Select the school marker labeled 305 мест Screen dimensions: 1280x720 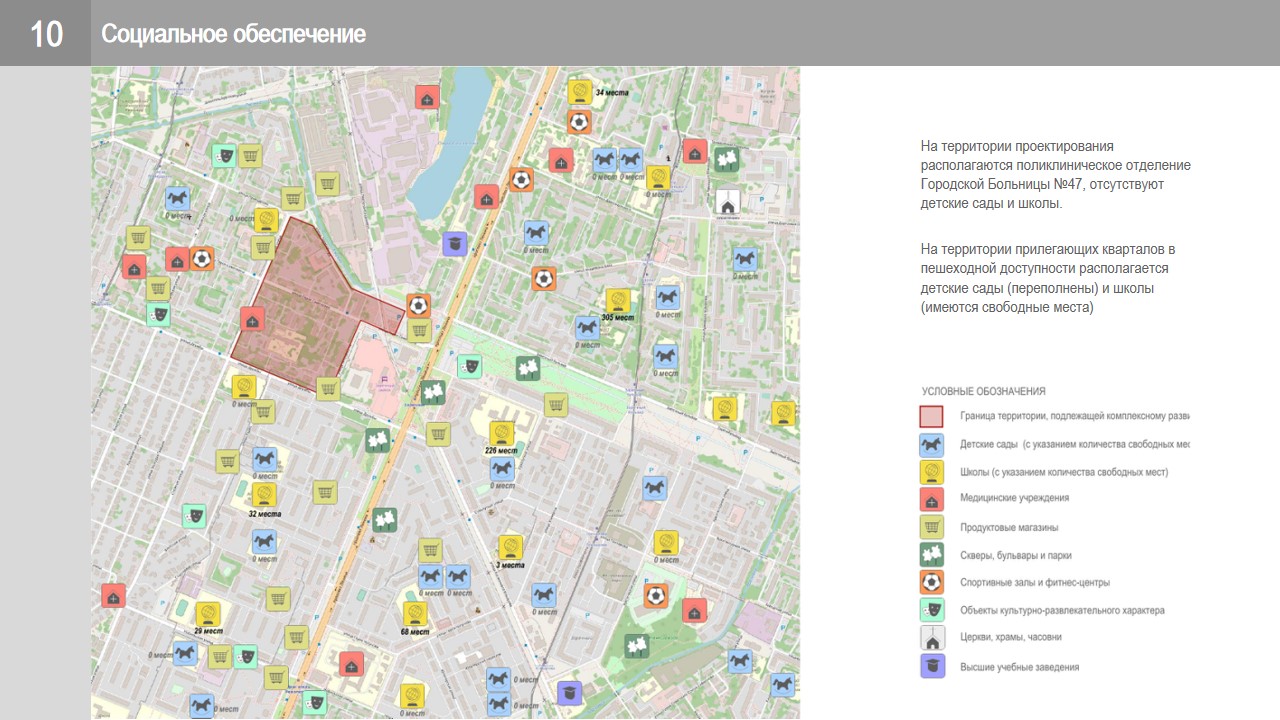pyautogui.click(x=618, y=300)
